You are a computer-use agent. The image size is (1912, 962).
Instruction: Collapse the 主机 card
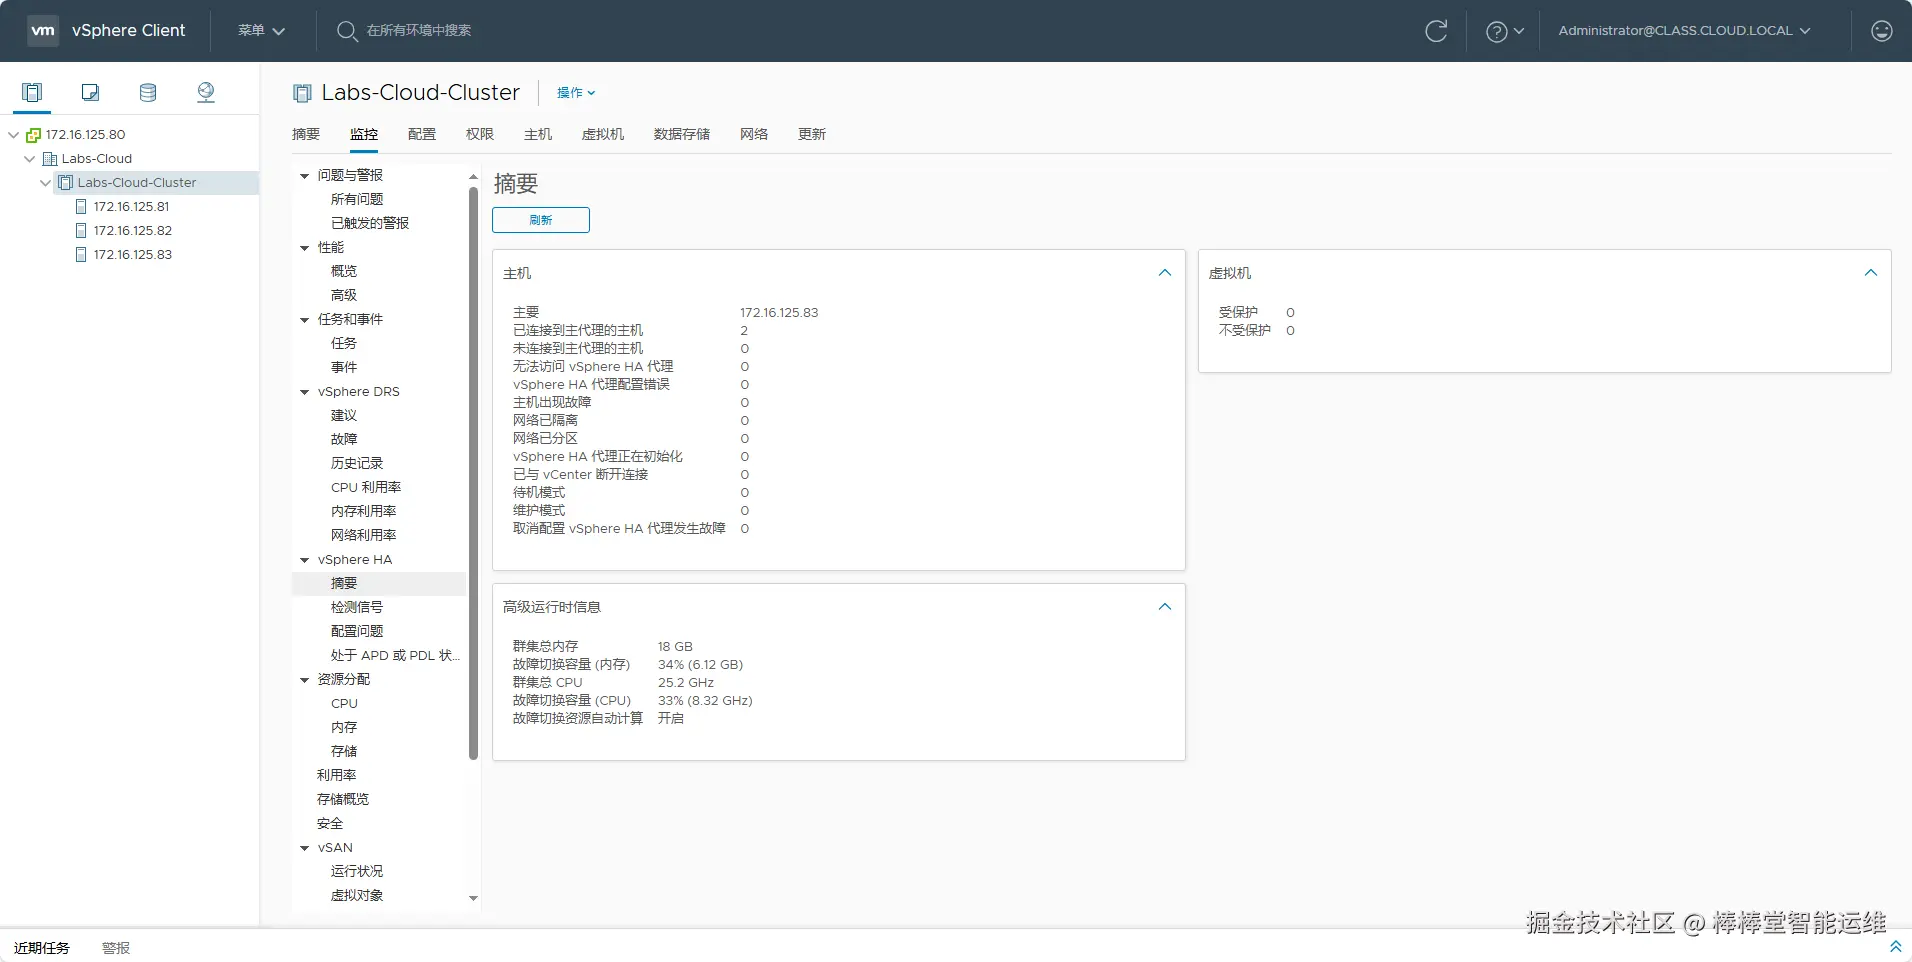1164,273
